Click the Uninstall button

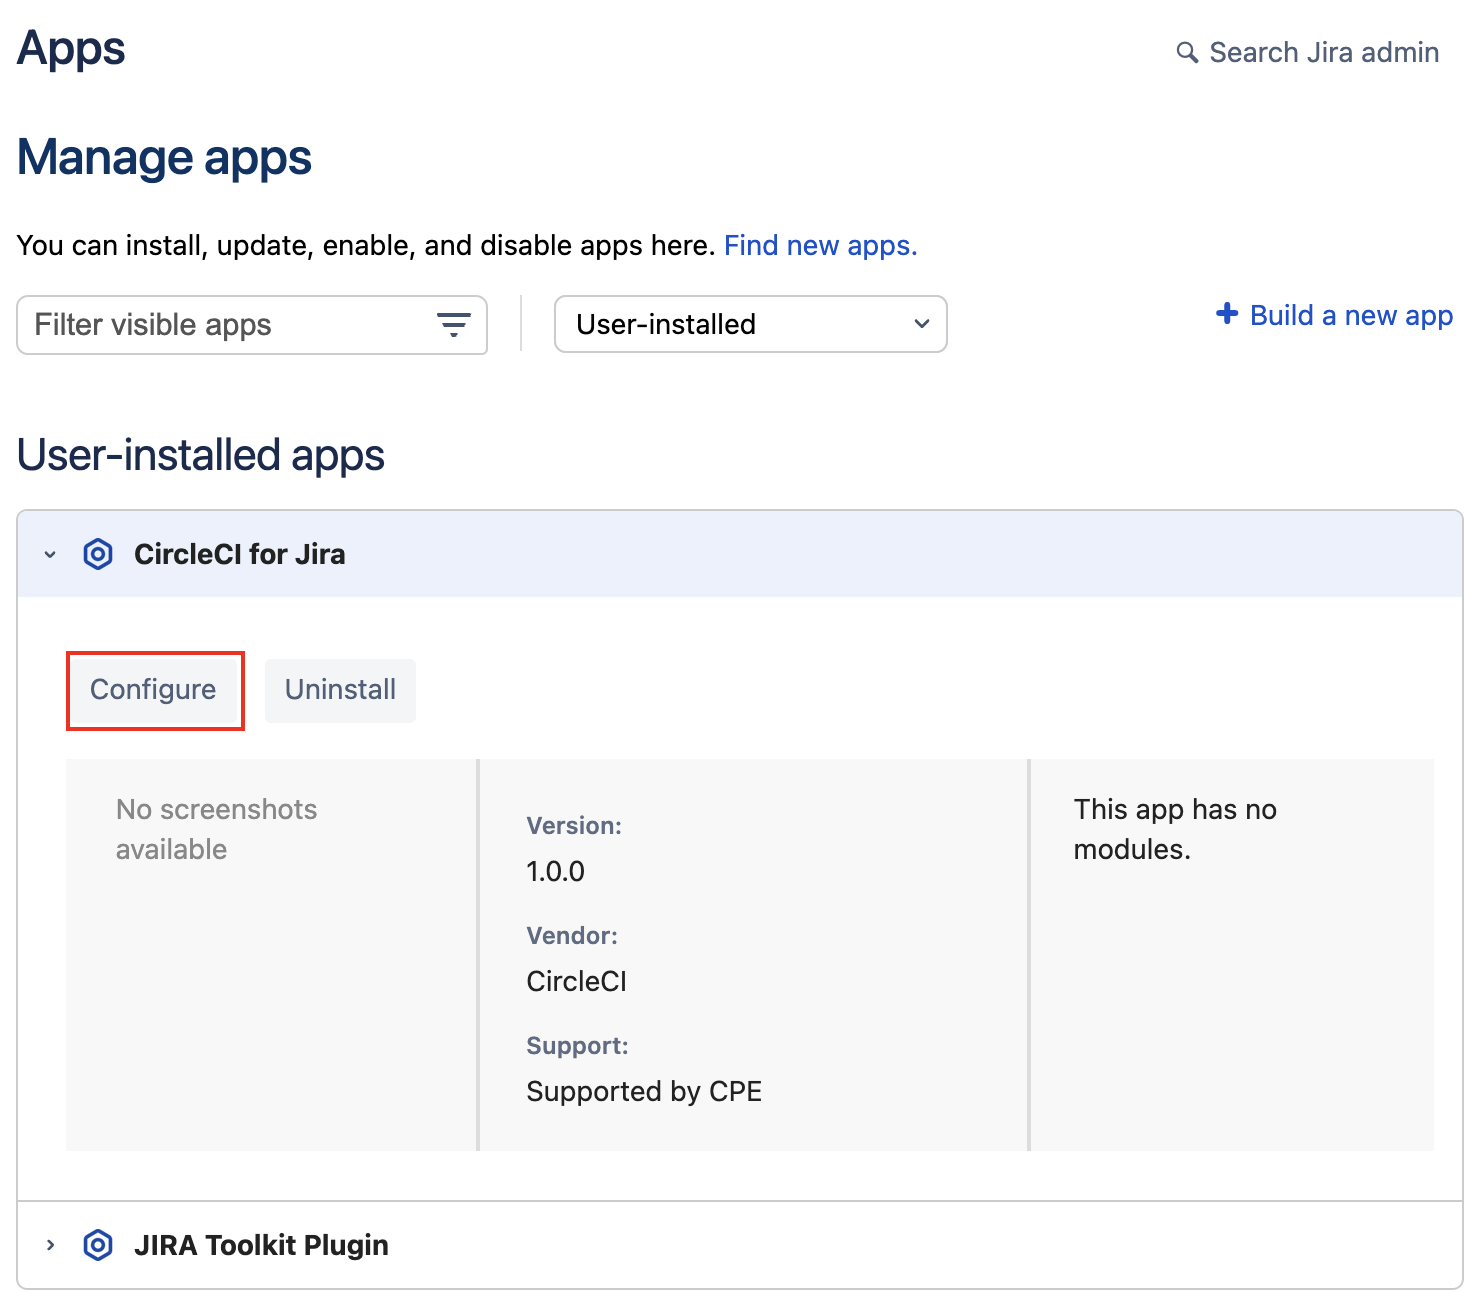340,690
